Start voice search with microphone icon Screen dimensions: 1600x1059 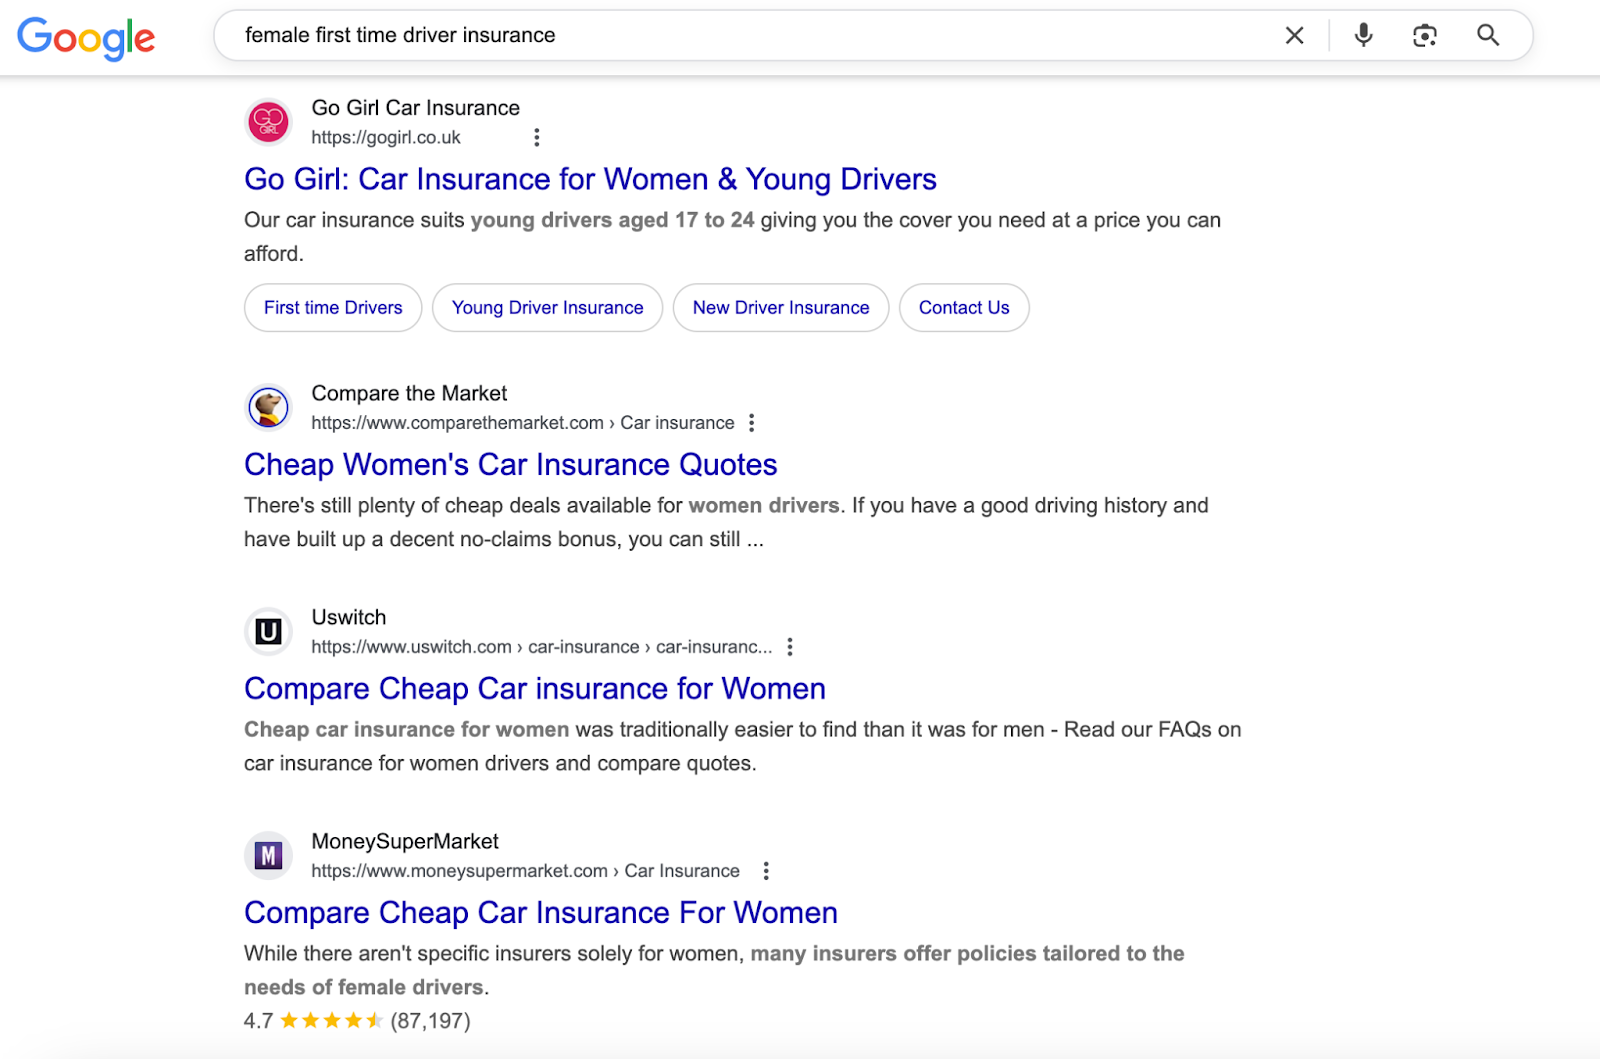point(1363,36)
